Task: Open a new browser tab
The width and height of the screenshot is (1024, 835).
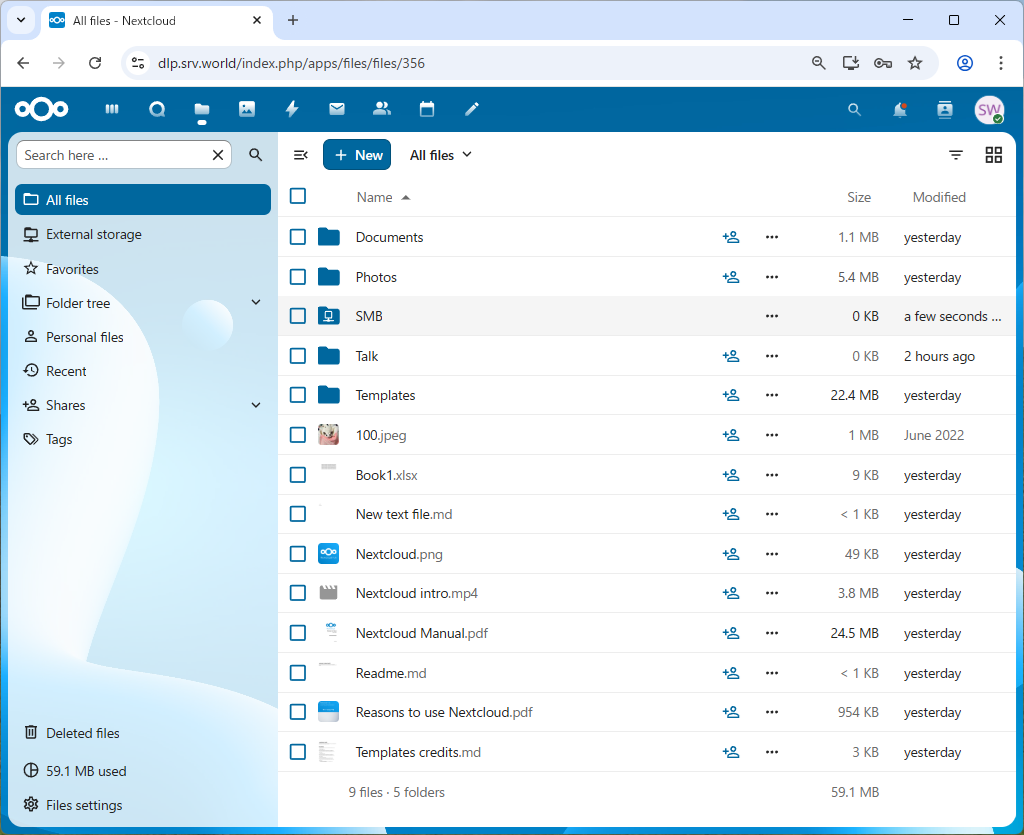Action: click(x=293, y=20)
